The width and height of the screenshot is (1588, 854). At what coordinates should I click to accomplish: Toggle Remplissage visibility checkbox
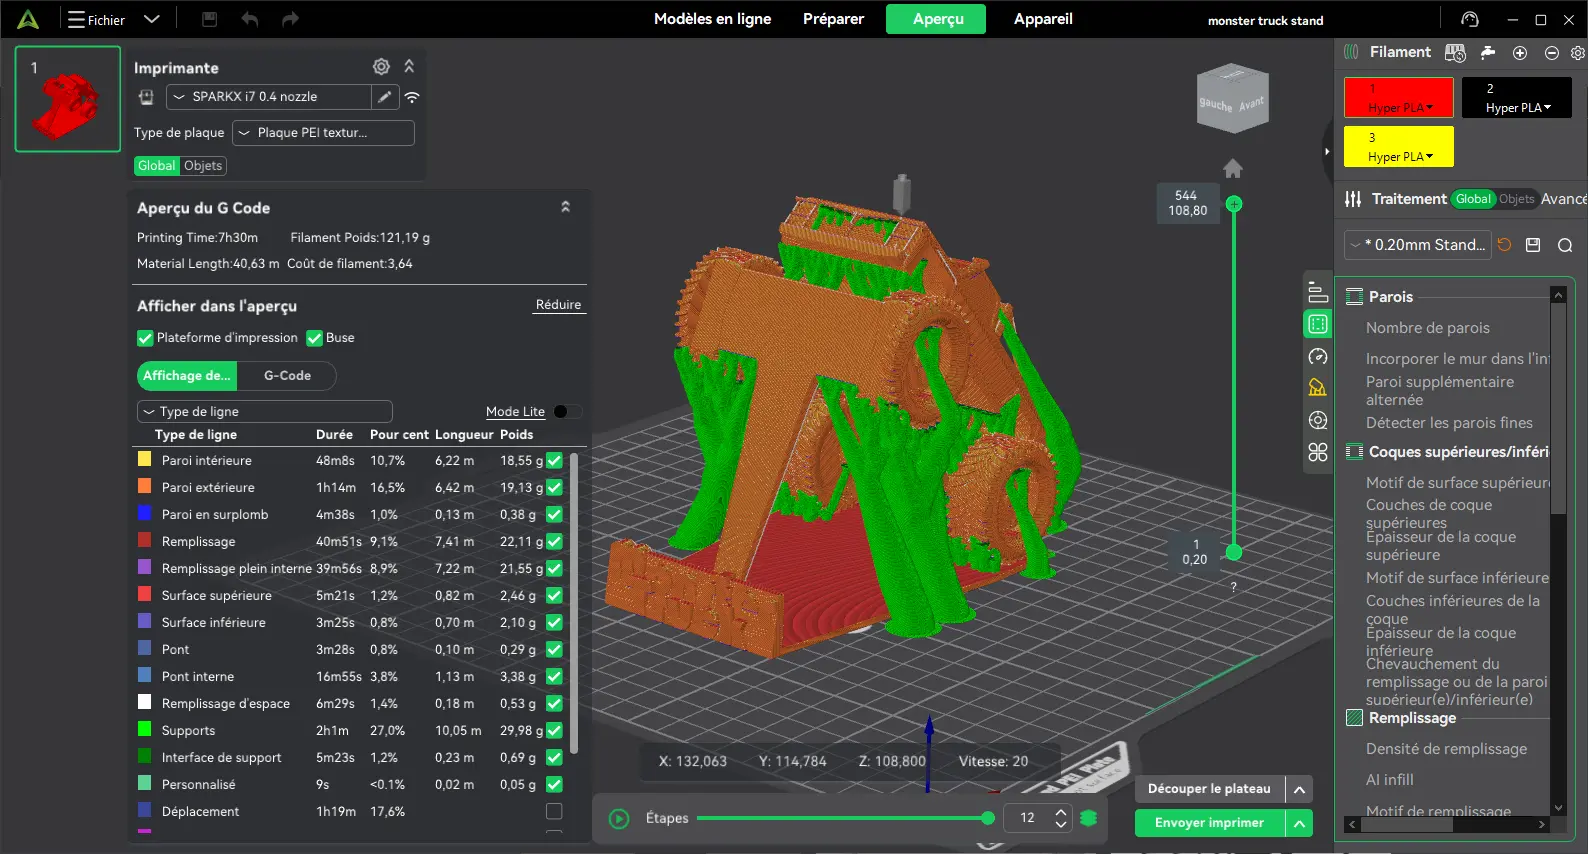[554, 541]
